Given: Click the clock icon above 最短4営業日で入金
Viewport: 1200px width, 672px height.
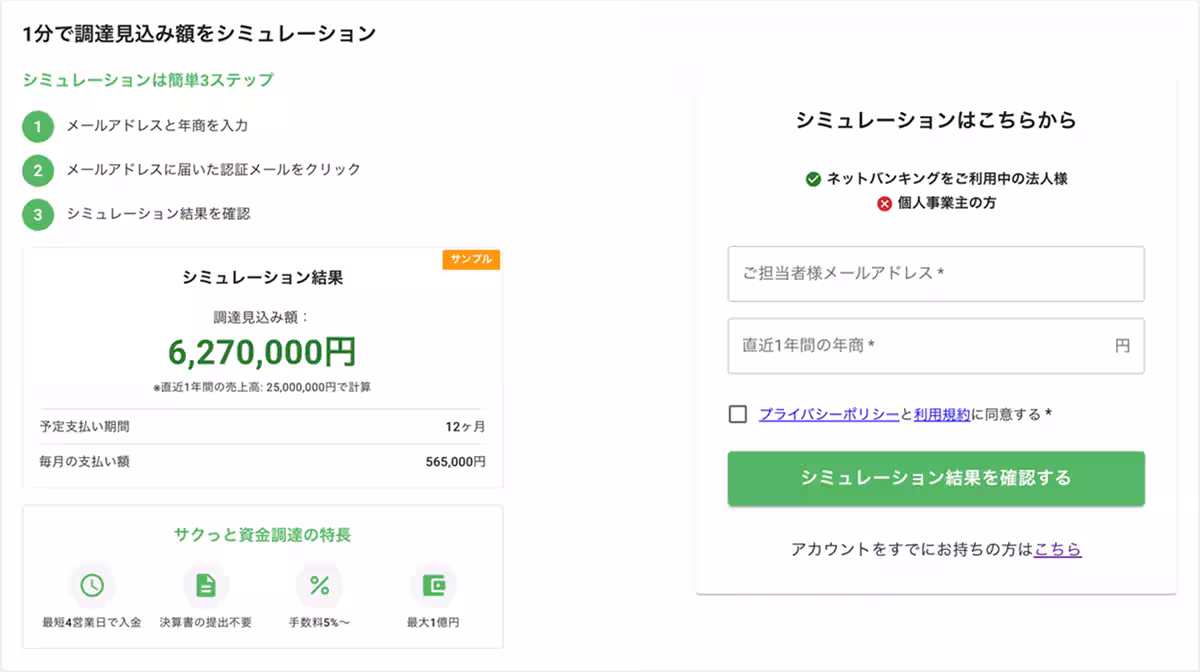Looking at the screenshot, I should click(x=91, y=585).
